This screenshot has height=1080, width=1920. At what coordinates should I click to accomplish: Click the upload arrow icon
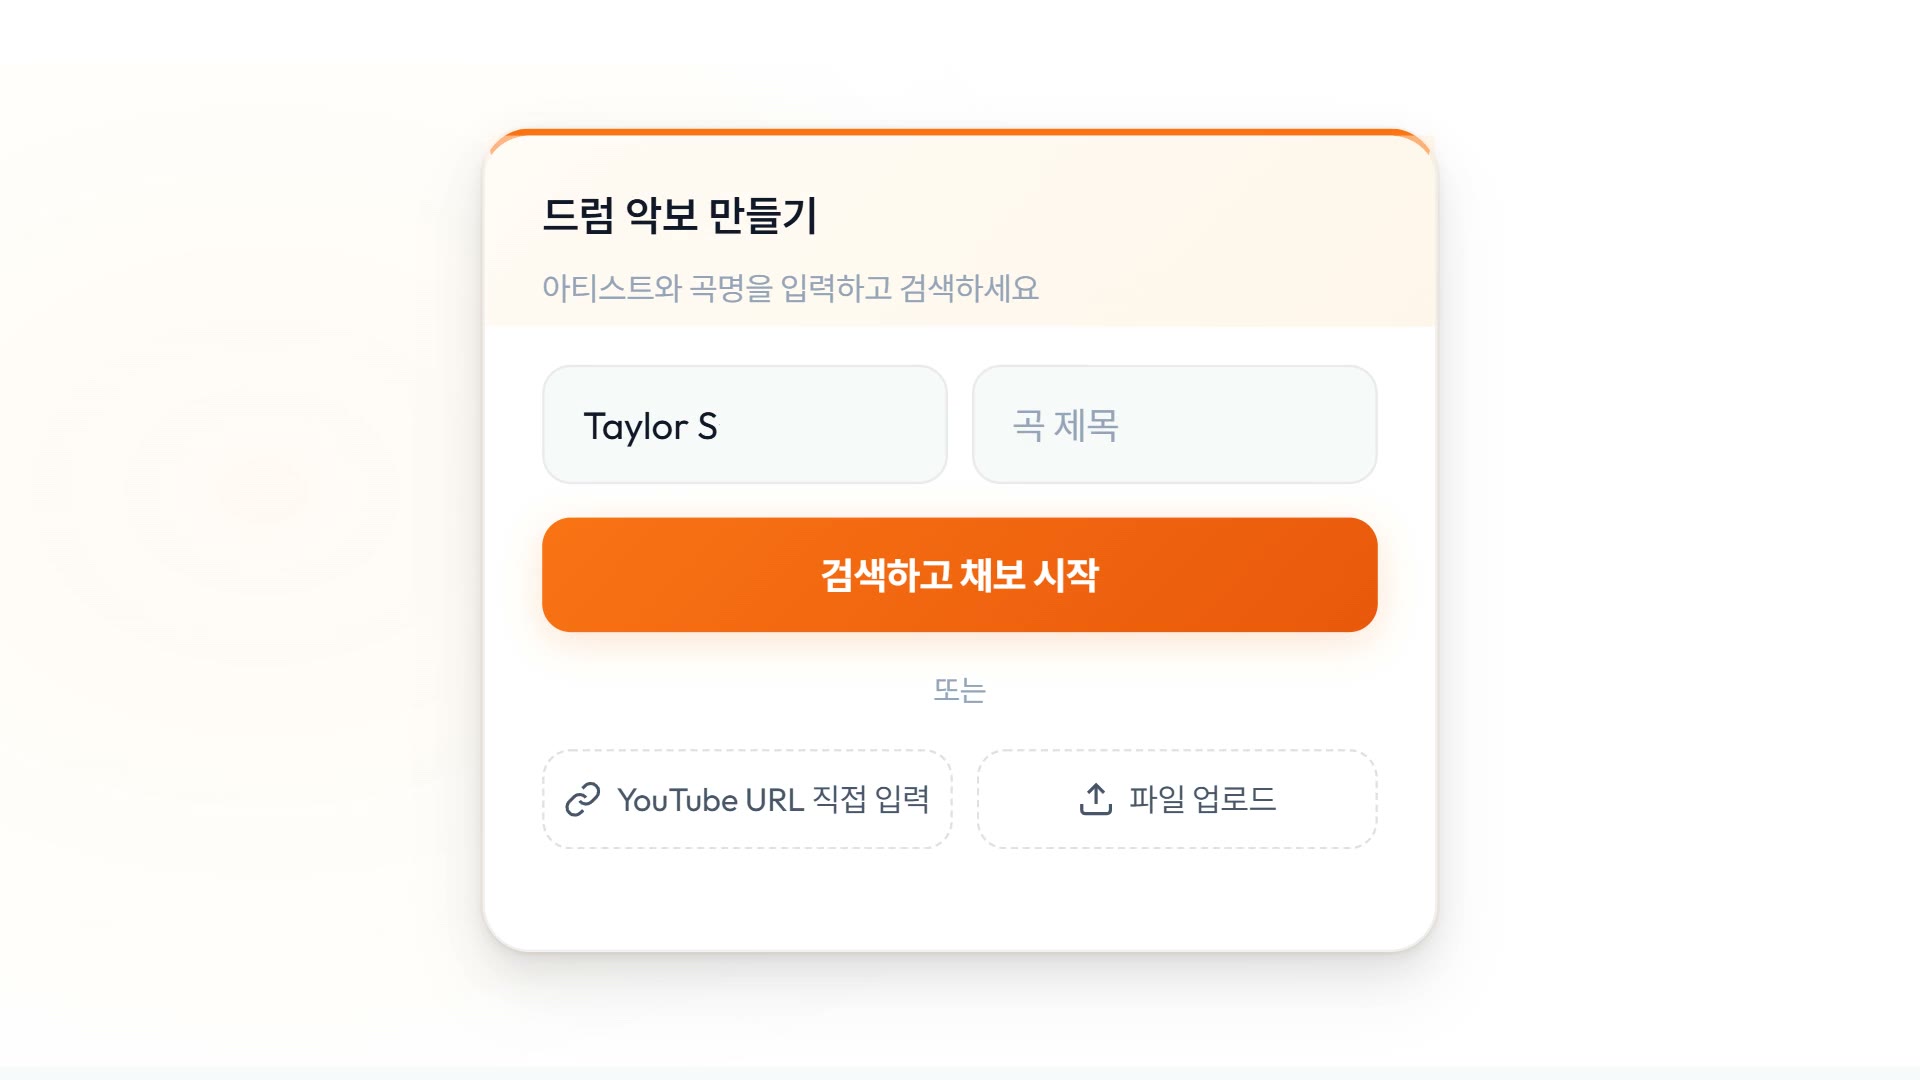[1096, 799]
